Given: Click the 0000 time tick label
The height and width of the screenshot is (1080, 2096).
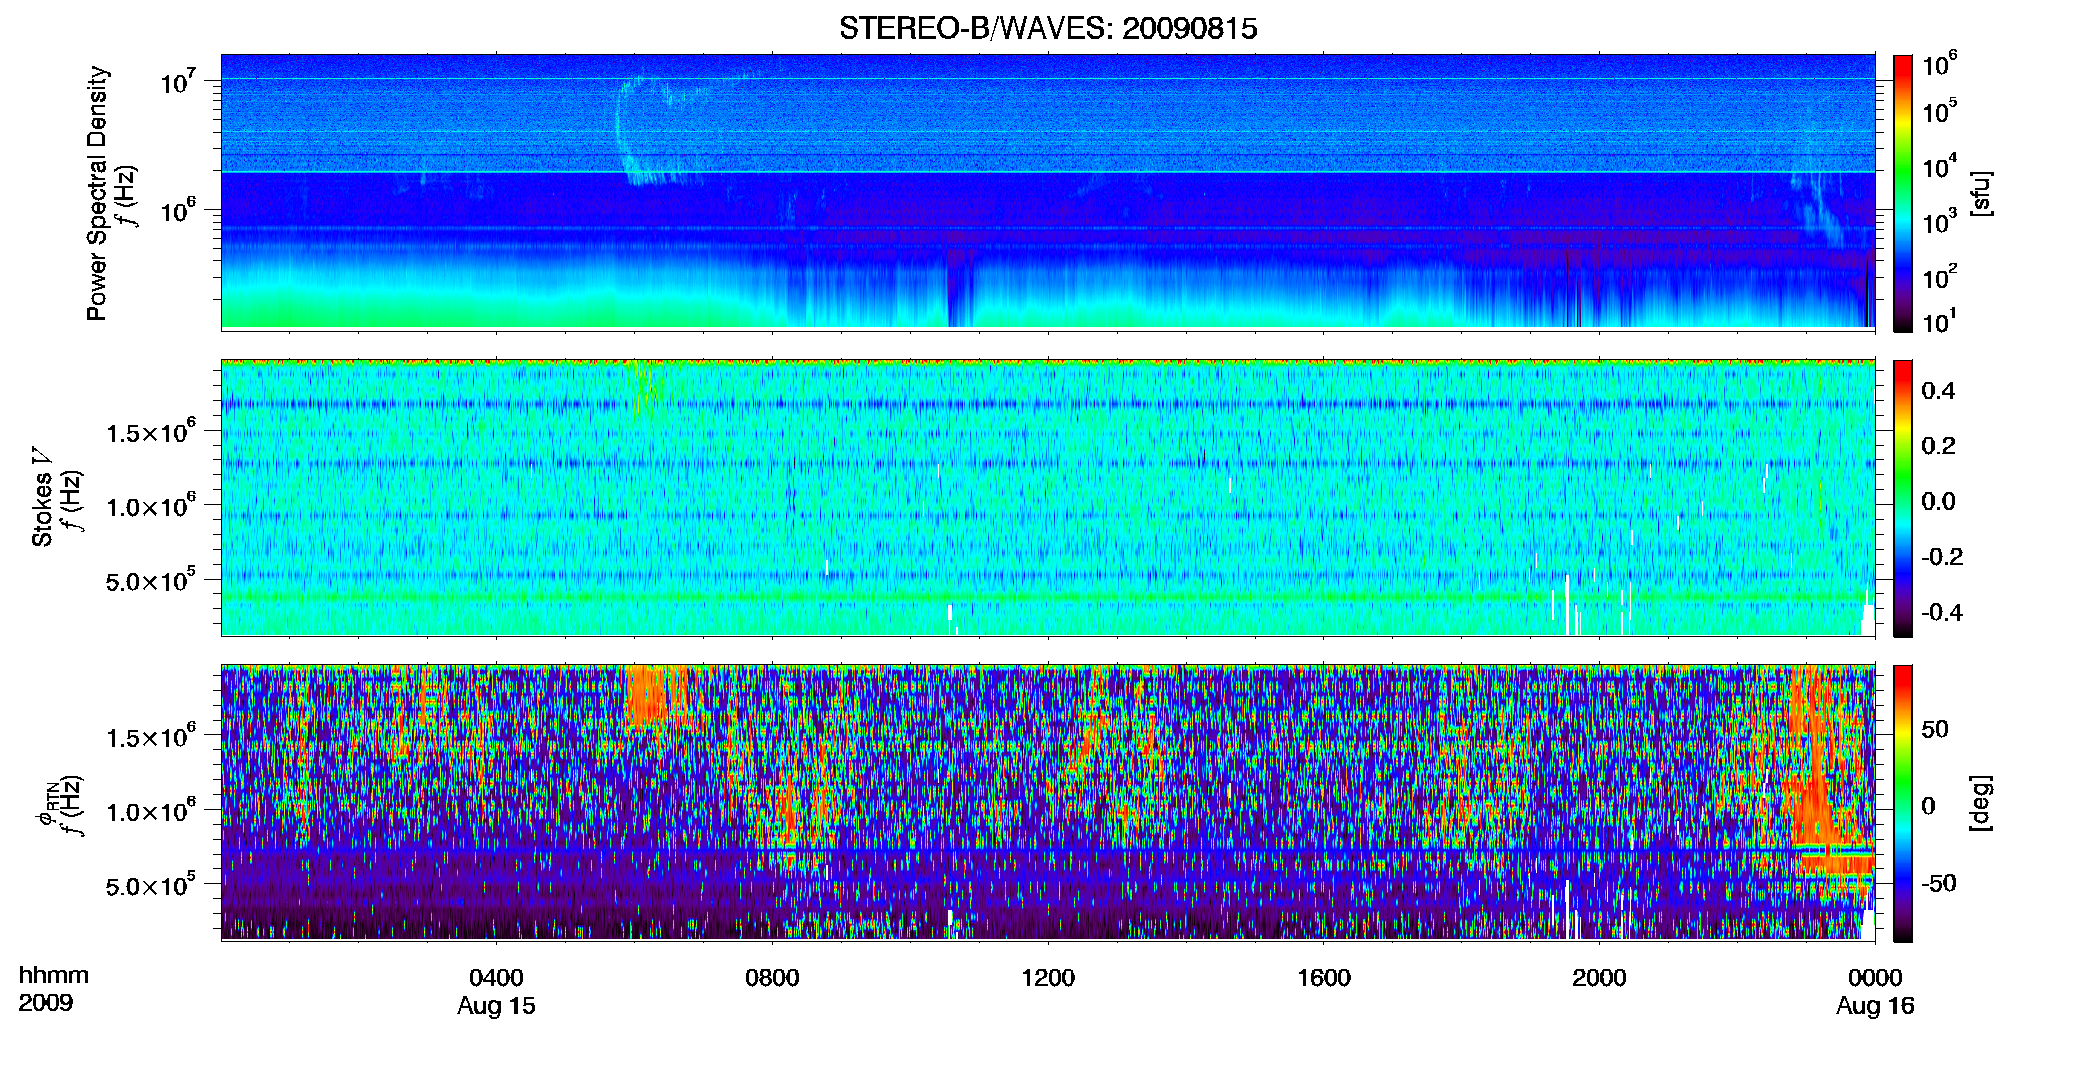Looking at the screenshot, I should [1875, 978].
